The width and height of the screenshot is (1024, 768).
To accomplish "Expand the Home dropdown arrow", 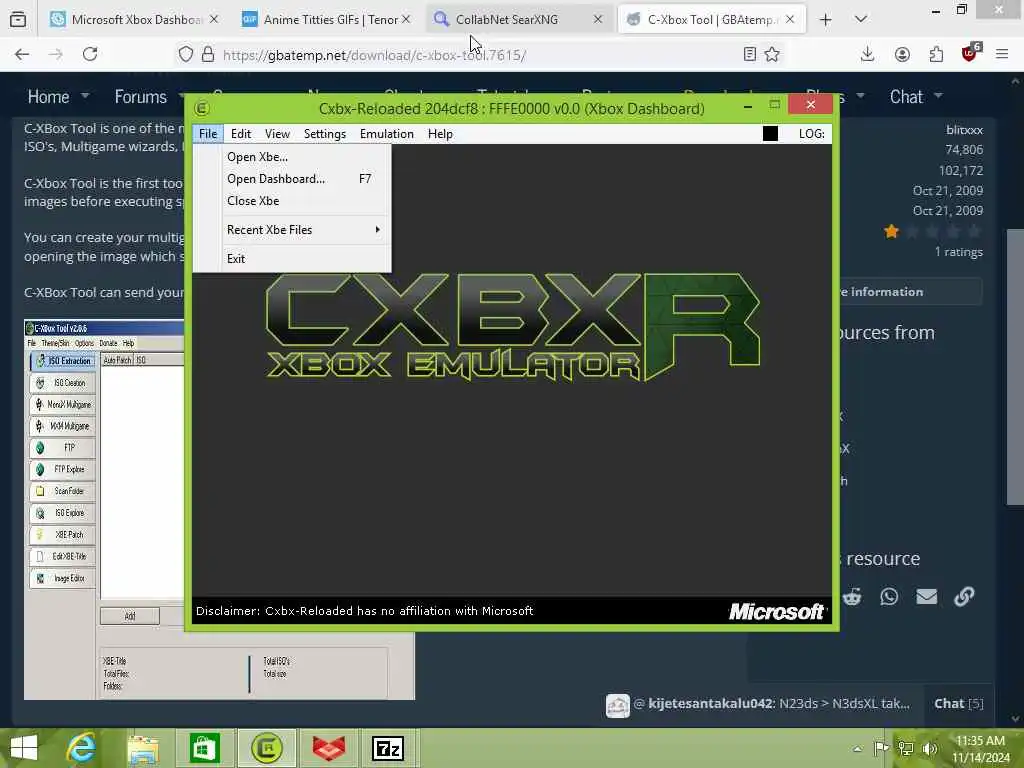I will (x=85, y=96).
